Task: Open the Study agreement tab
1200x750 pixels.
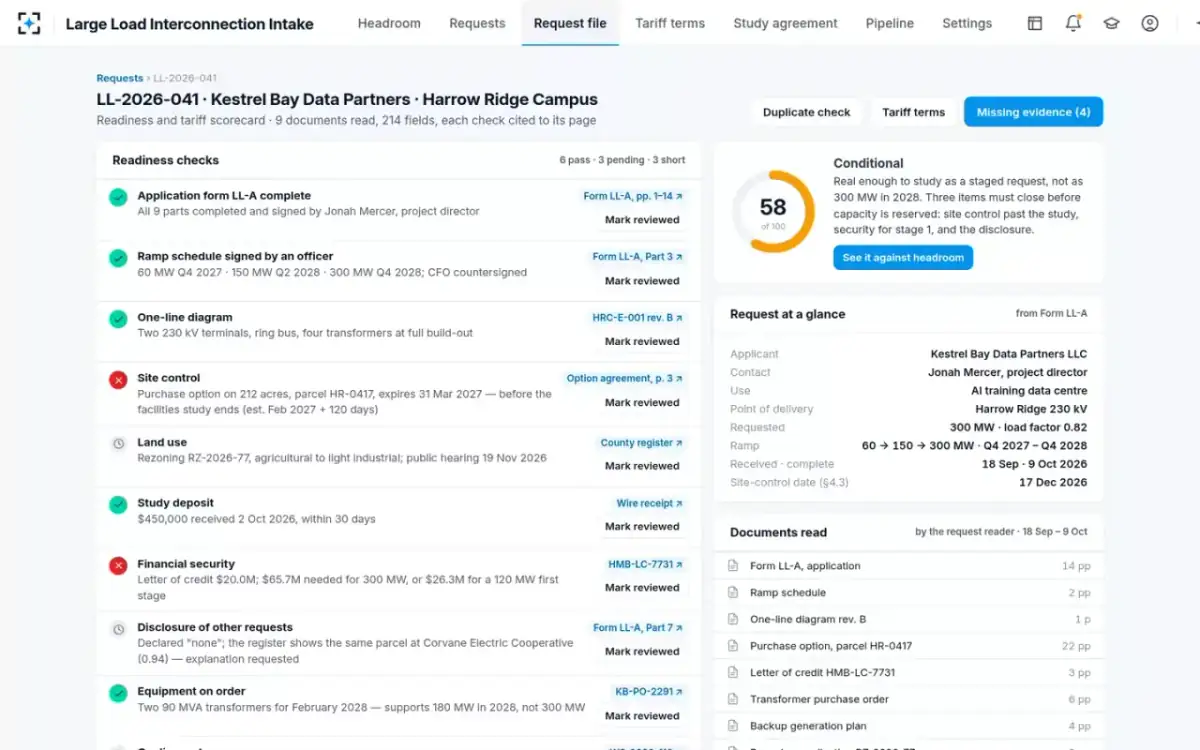Action: point(785,23)
